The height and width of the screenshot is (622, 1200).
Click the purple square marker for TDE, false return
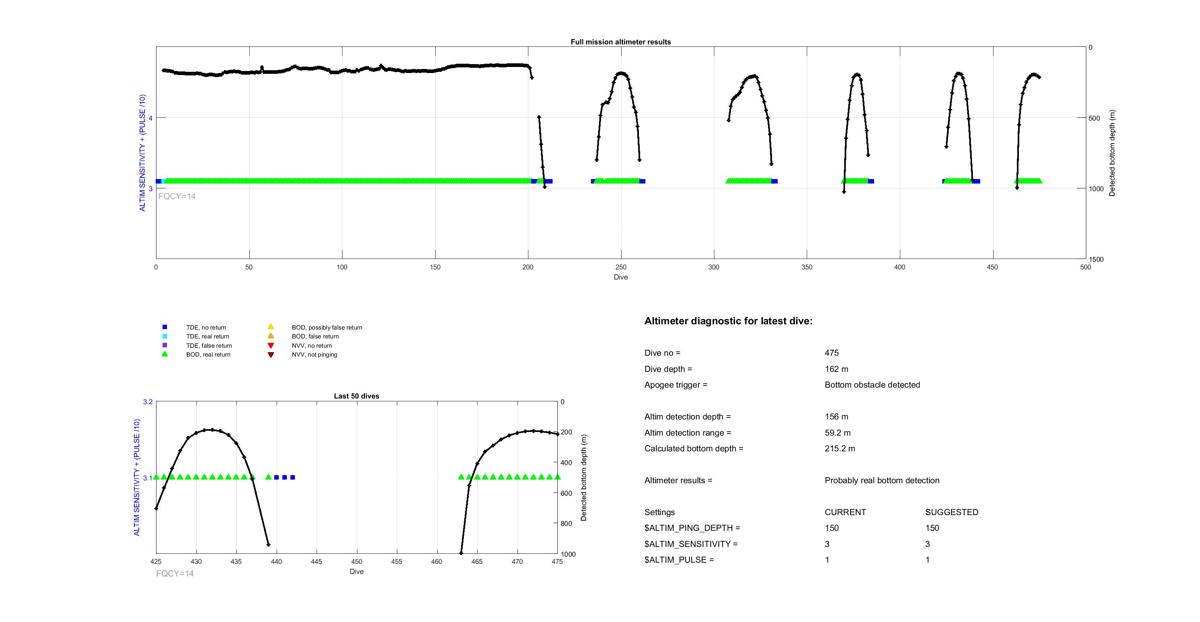pos(165,345)
